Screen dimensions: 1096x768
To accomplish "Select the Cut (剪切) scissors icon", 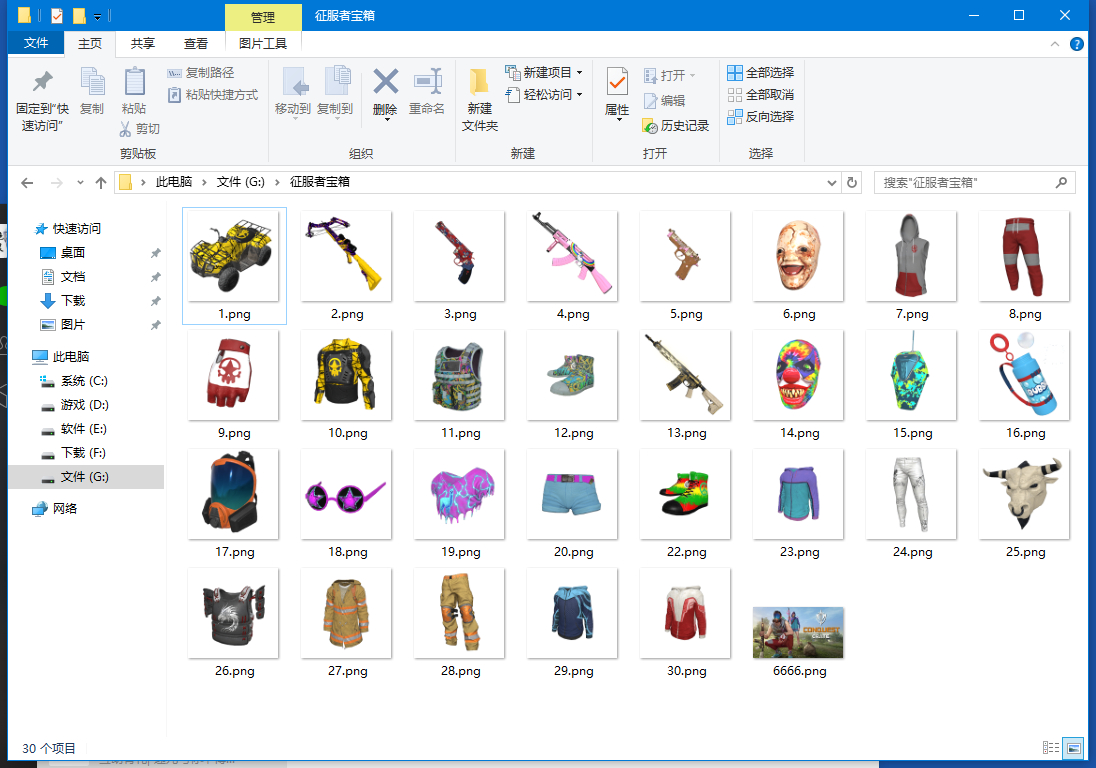I will (x=125, y=129).
